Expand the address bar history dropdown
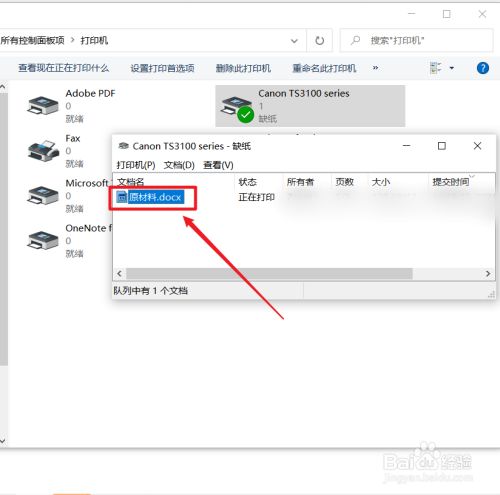The image size is (500, 495). click(294, 41)
